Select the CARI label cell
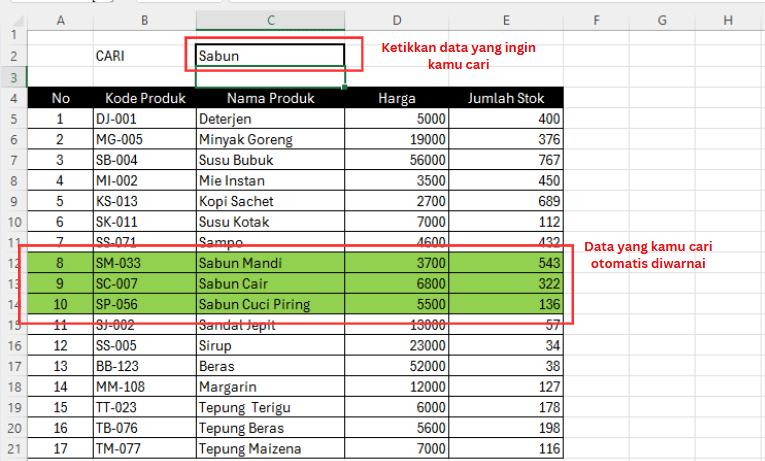The height and width of the screenshot is (461, 765). coord(144,56)
